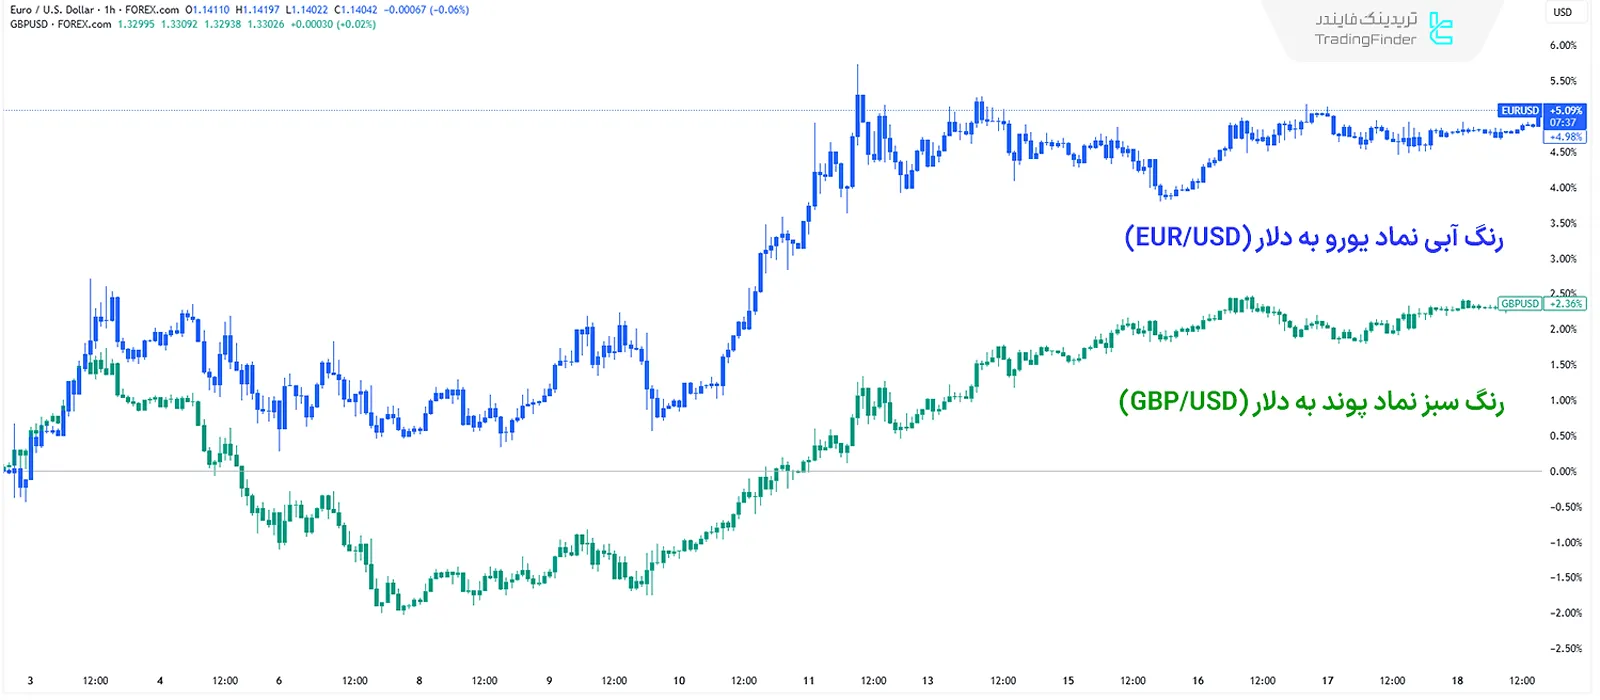1600x700 pixels.
Task: Click date 3 on the time axis
Action: point(30,681)
